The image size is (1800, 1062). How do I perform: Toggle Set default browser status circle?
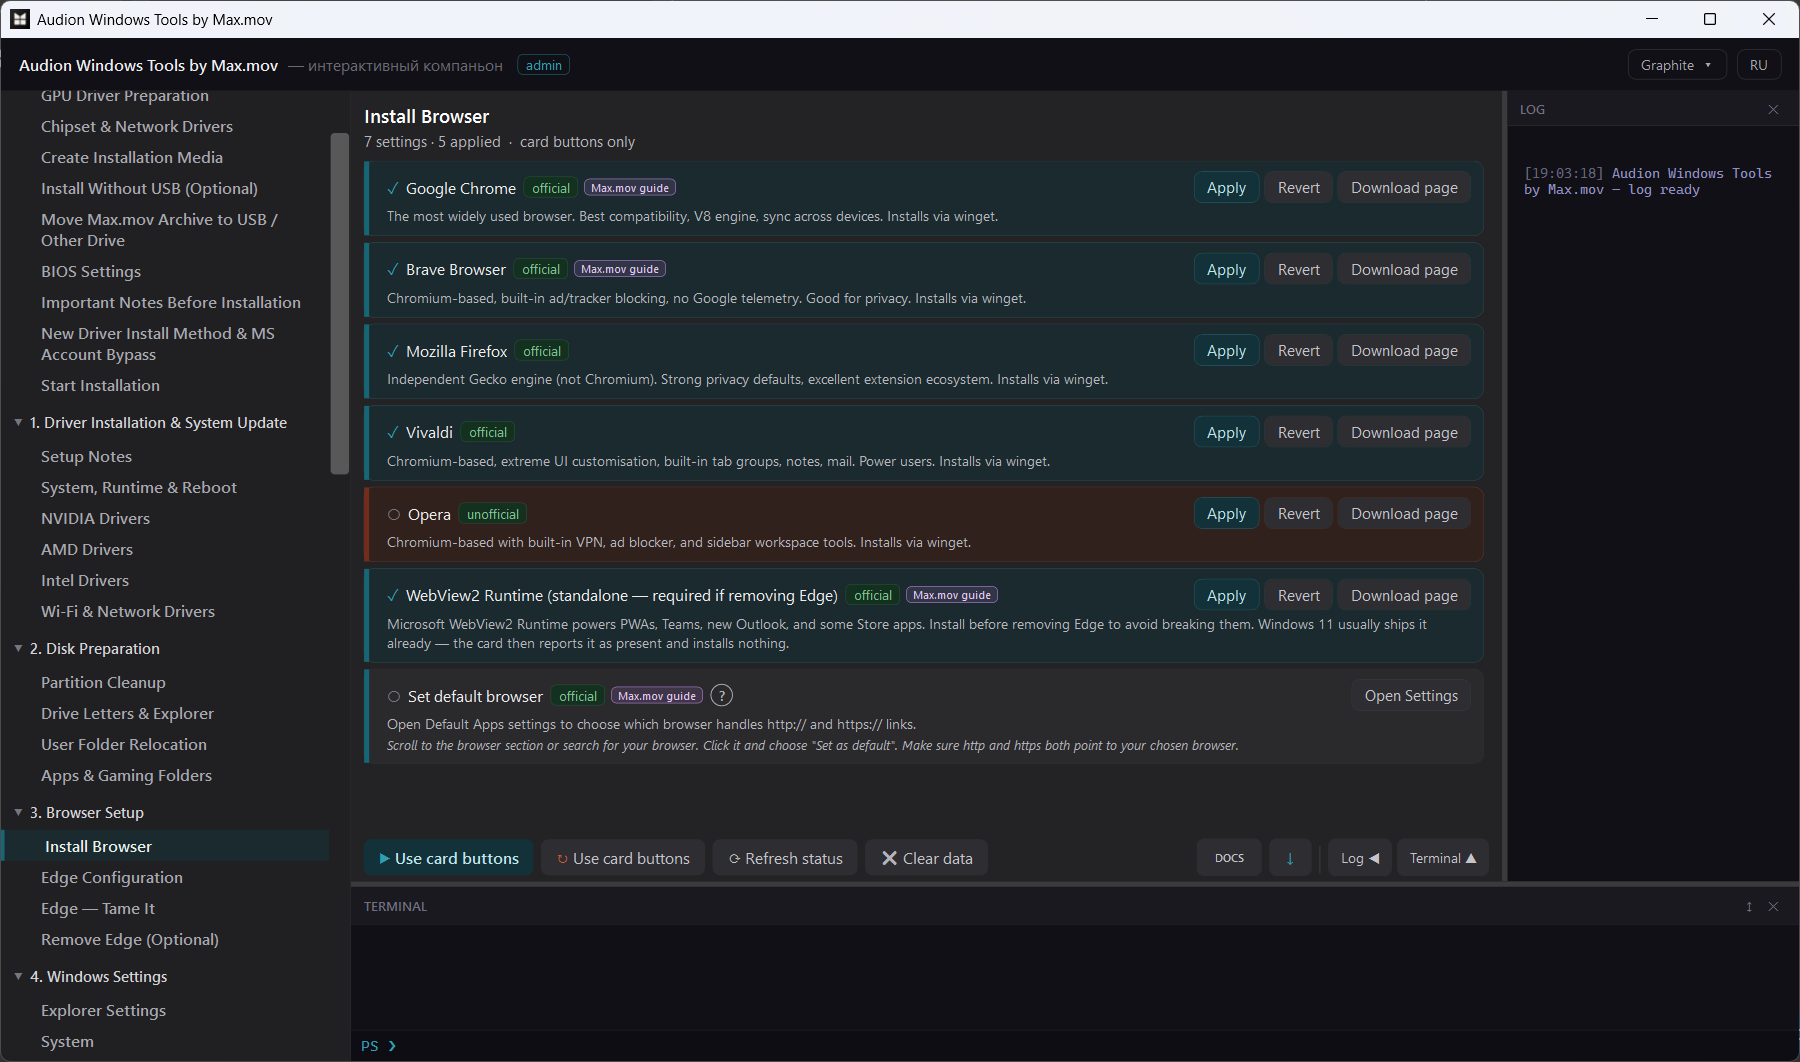point(394,697)
